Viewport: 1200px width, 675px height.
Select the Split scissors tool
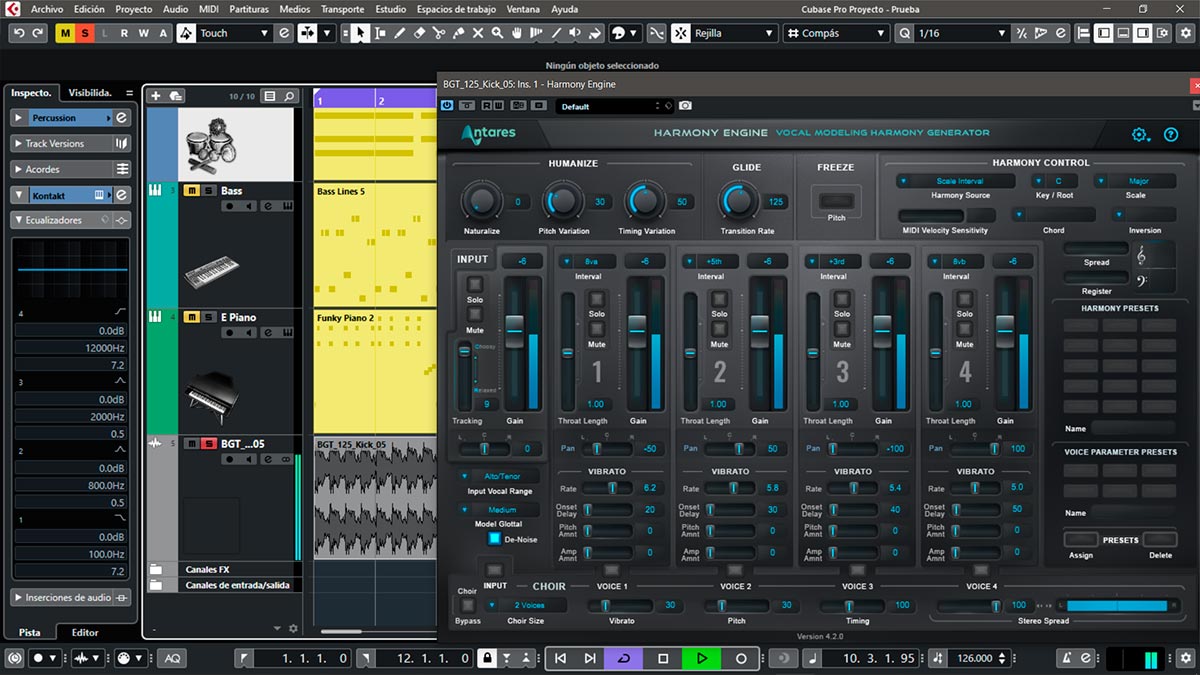pos(440,33)
